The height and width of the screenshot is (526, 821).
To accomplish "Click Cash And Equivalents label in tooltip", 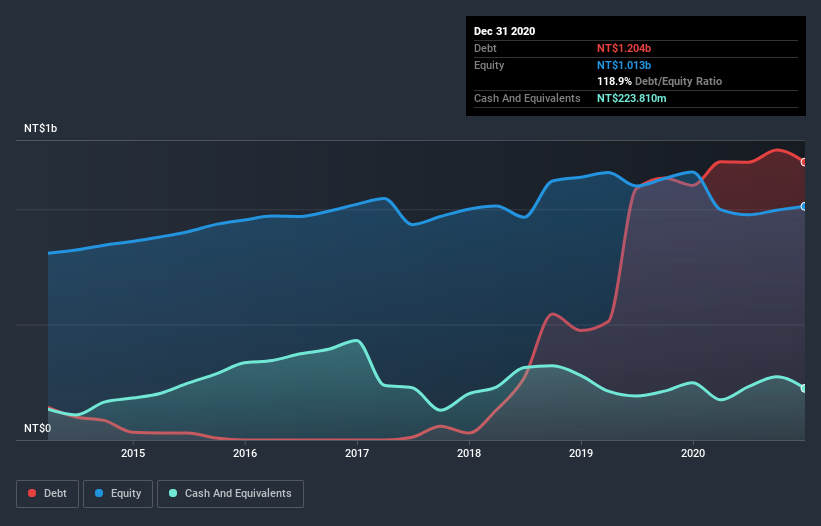I will point(527,98).
